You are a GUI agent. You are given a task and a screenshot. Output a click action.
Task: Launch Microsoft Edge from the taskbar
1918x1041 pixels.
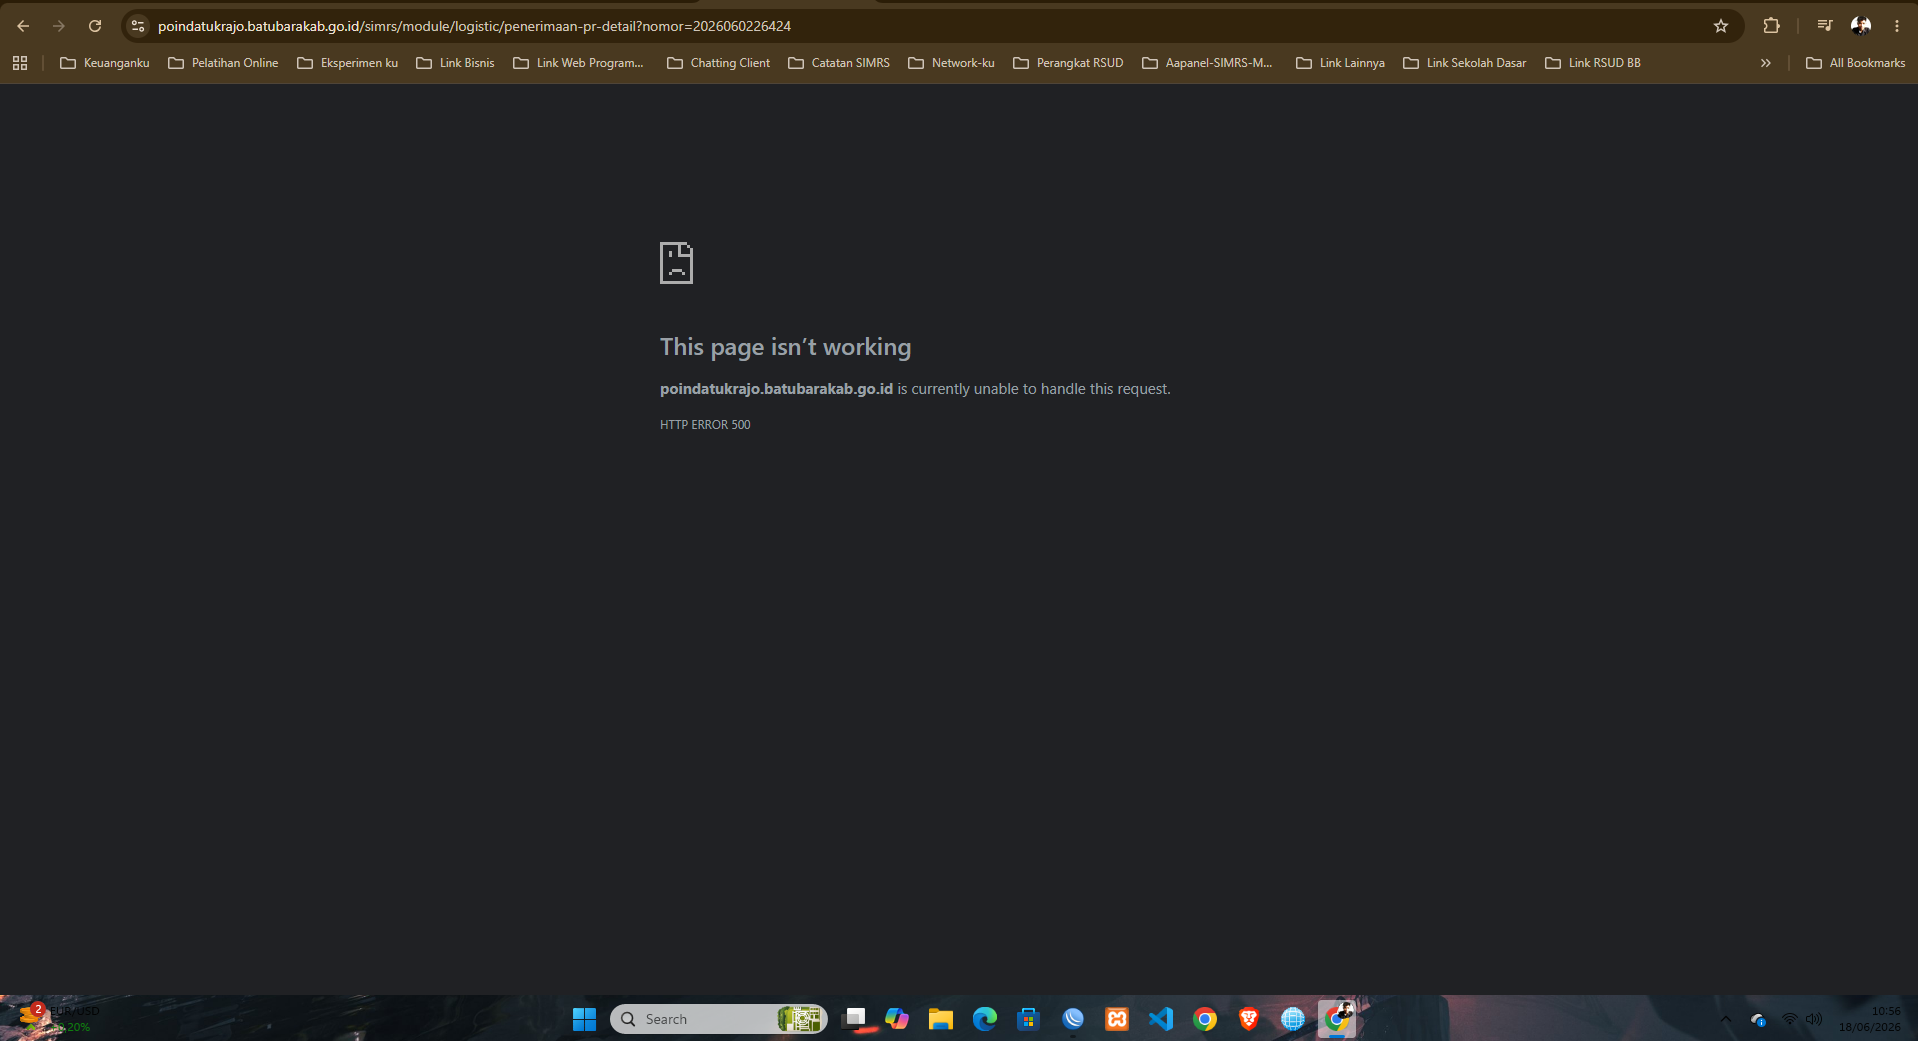pyautogui.click(x=985, y=1019)
